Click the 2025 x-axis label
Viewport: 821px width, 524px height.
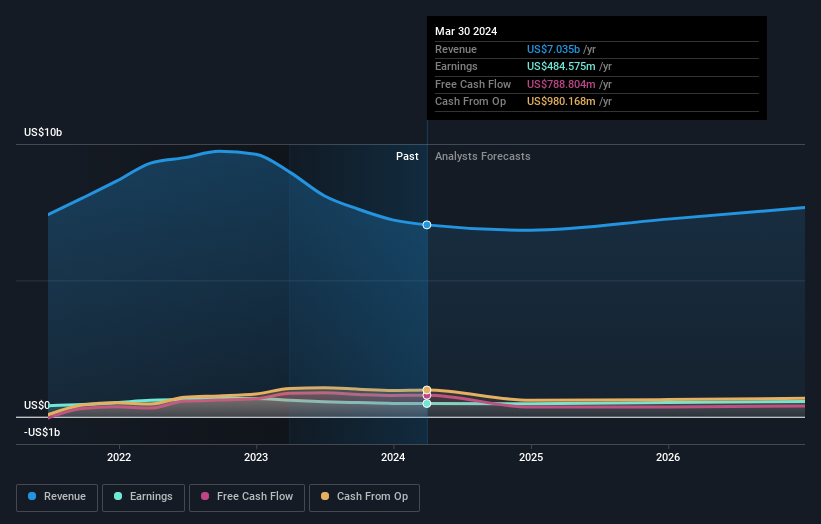tap(531, 457)
